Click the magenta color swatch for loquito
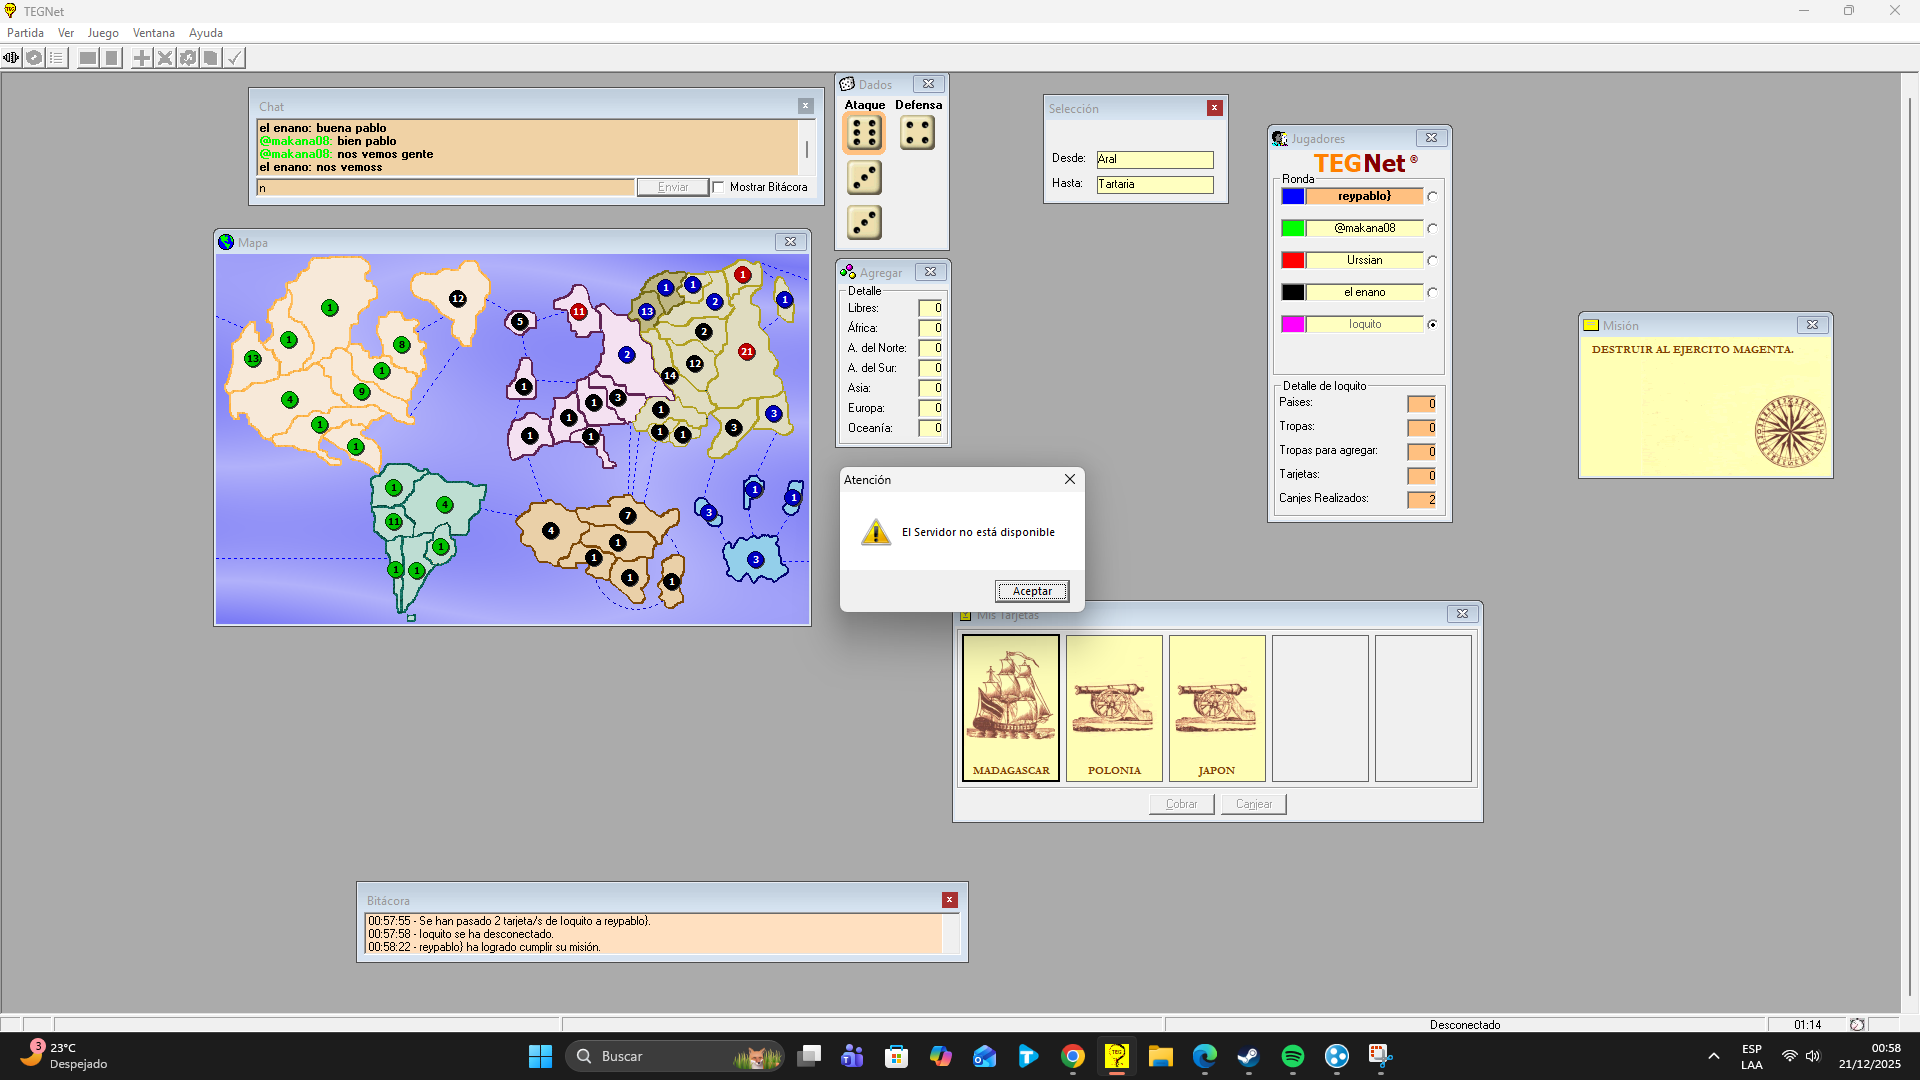This screenshot has height=1080, width=1920. coord(1292,324)
